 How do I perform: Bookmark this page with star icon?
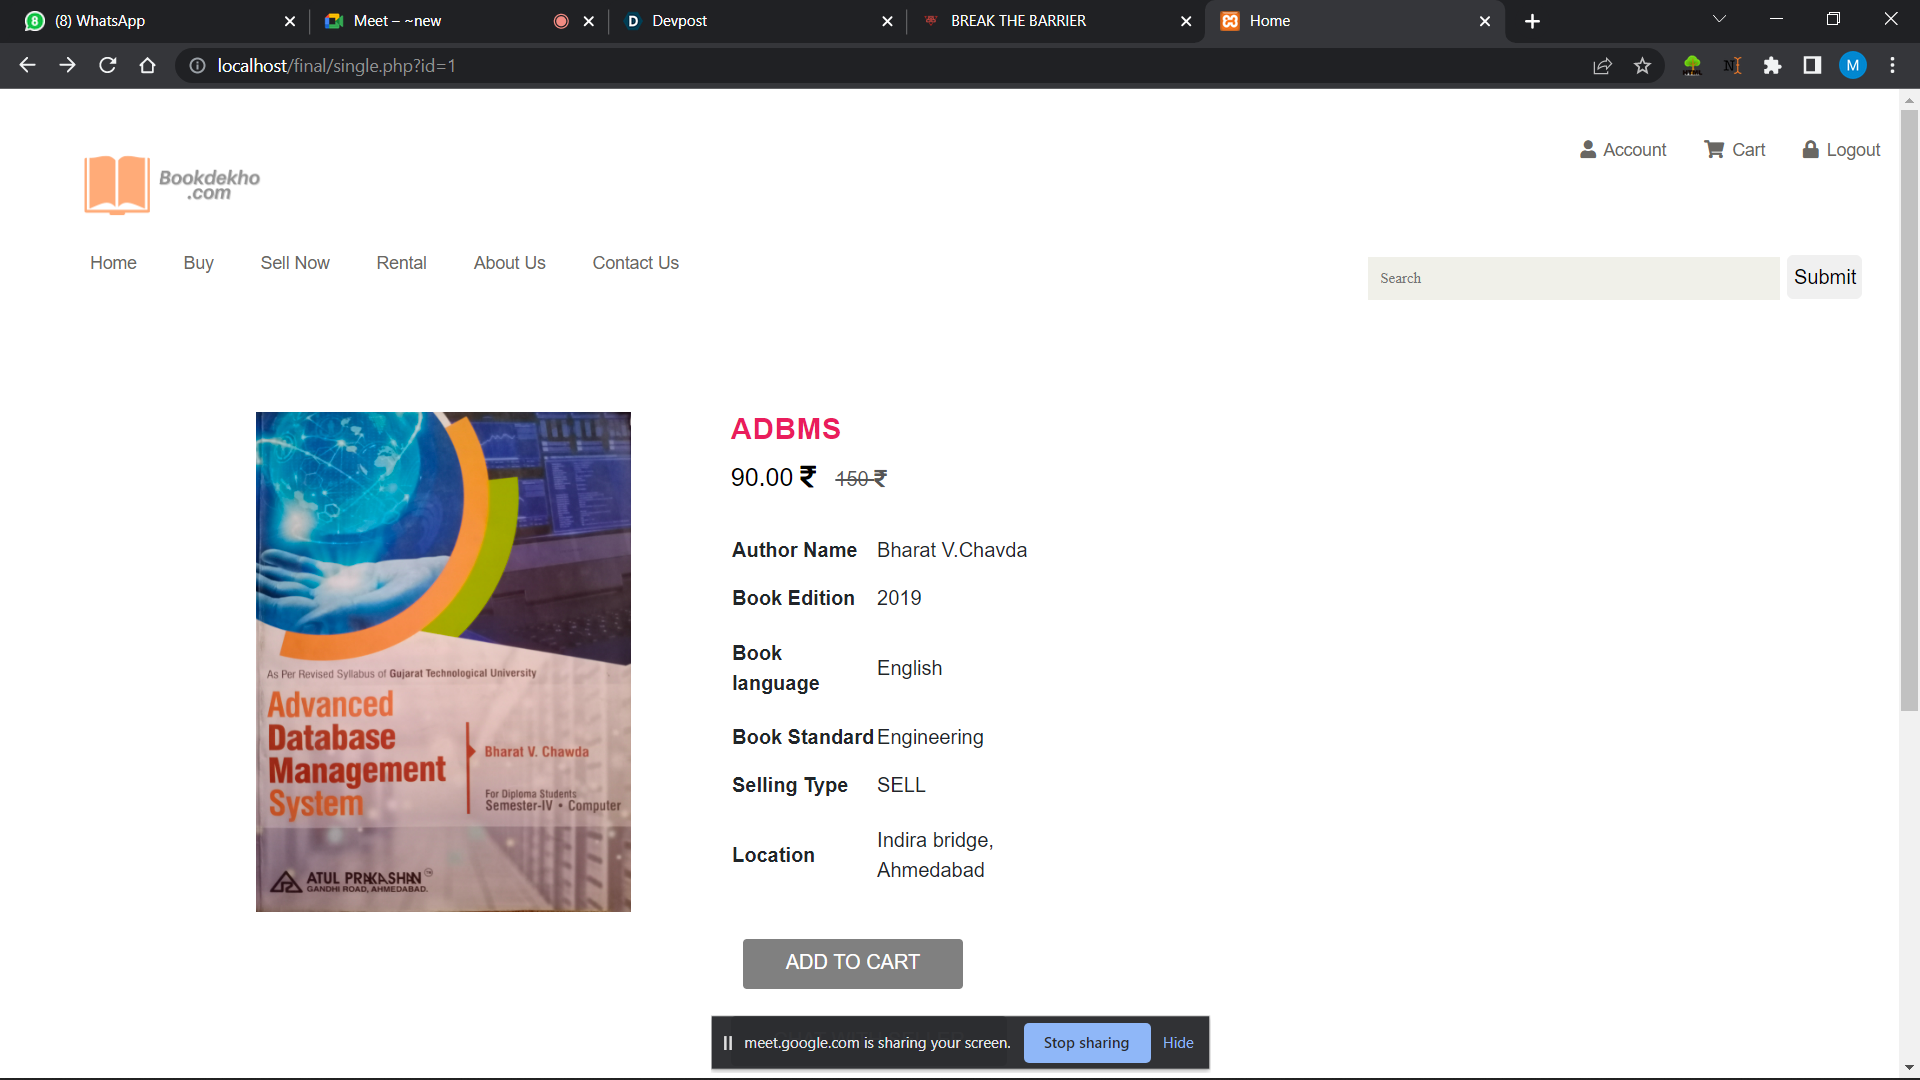pyautogui.click(x=1642, y=66)
